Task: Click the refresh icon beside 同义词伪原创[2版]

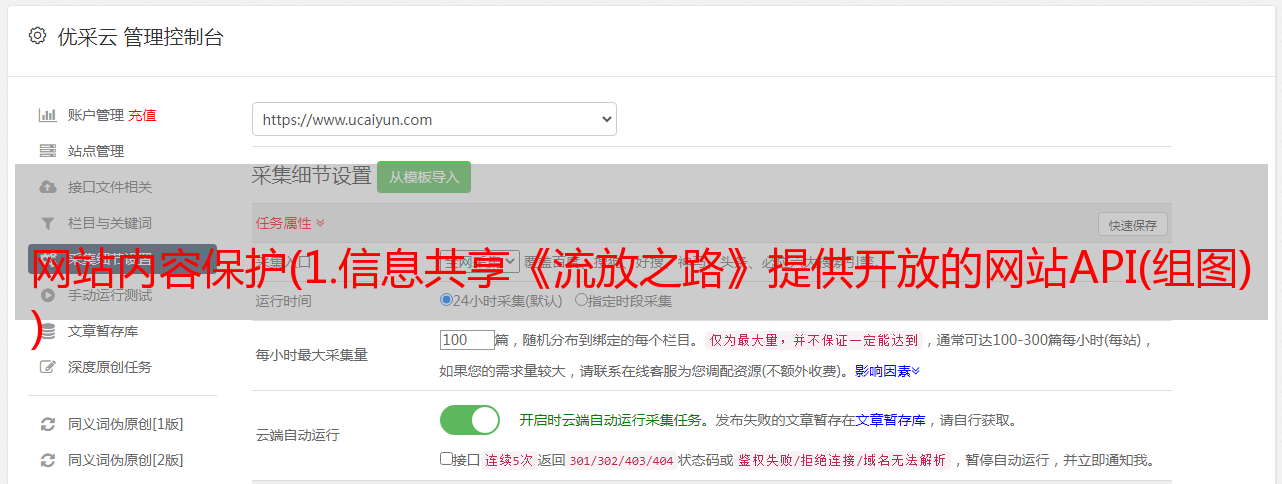Action: (x=47, y=460)
